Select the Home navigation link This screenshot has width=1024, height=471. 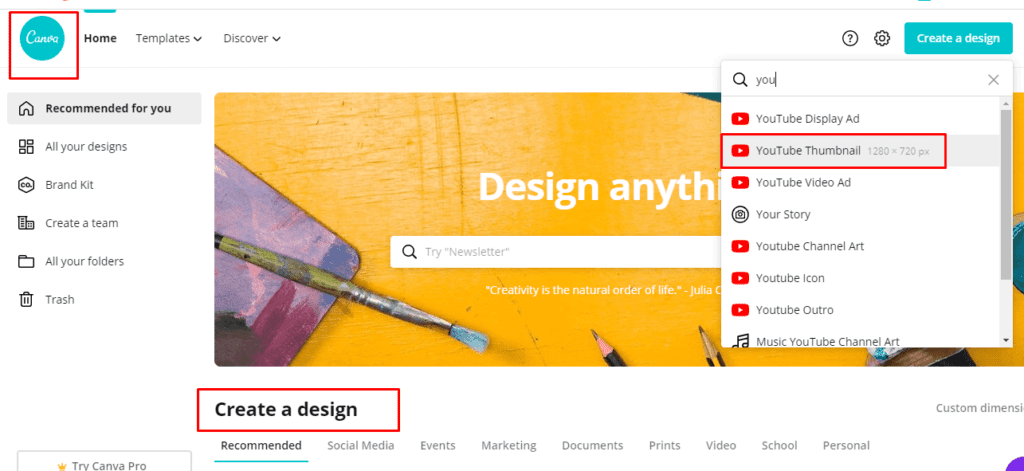coord(100,39)
